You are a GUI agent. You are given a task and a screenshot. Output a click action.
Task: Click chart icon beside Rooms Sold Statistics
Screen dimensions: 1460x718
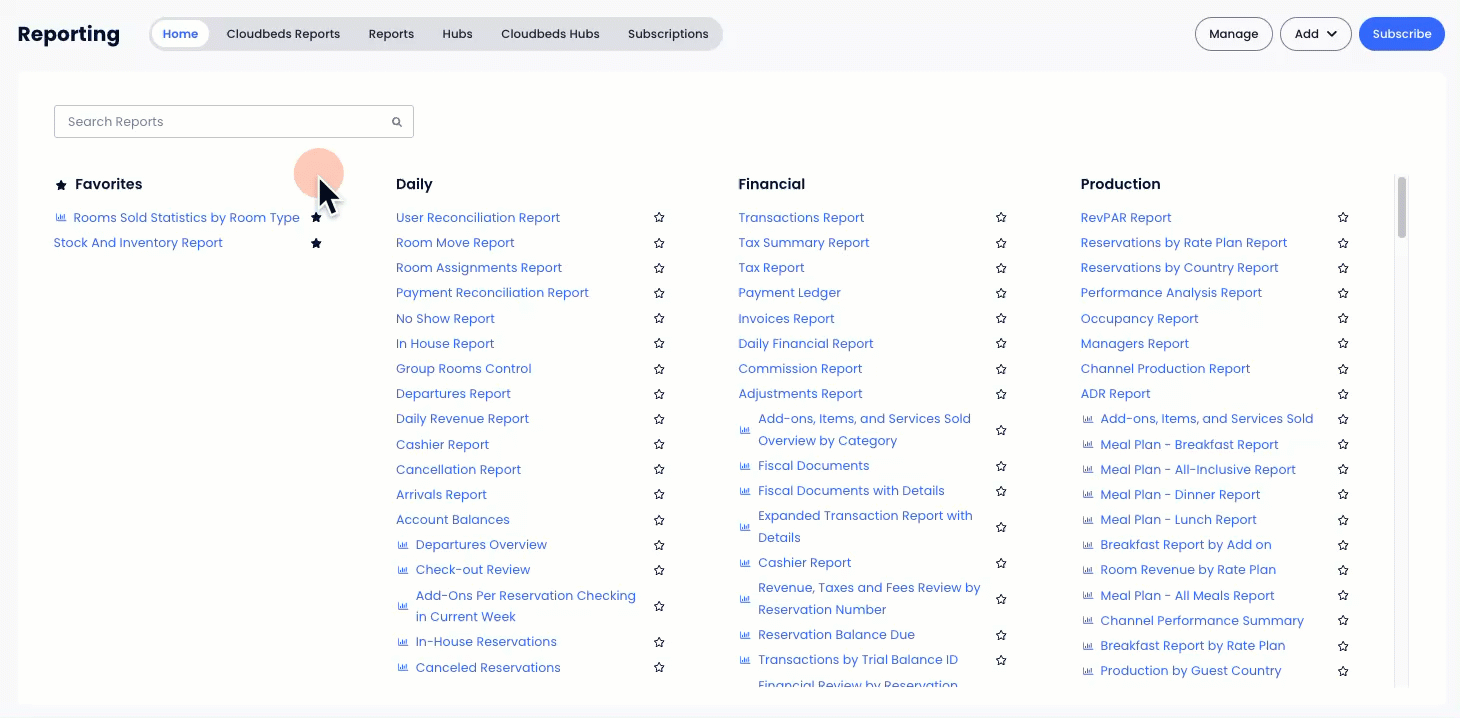61,218
